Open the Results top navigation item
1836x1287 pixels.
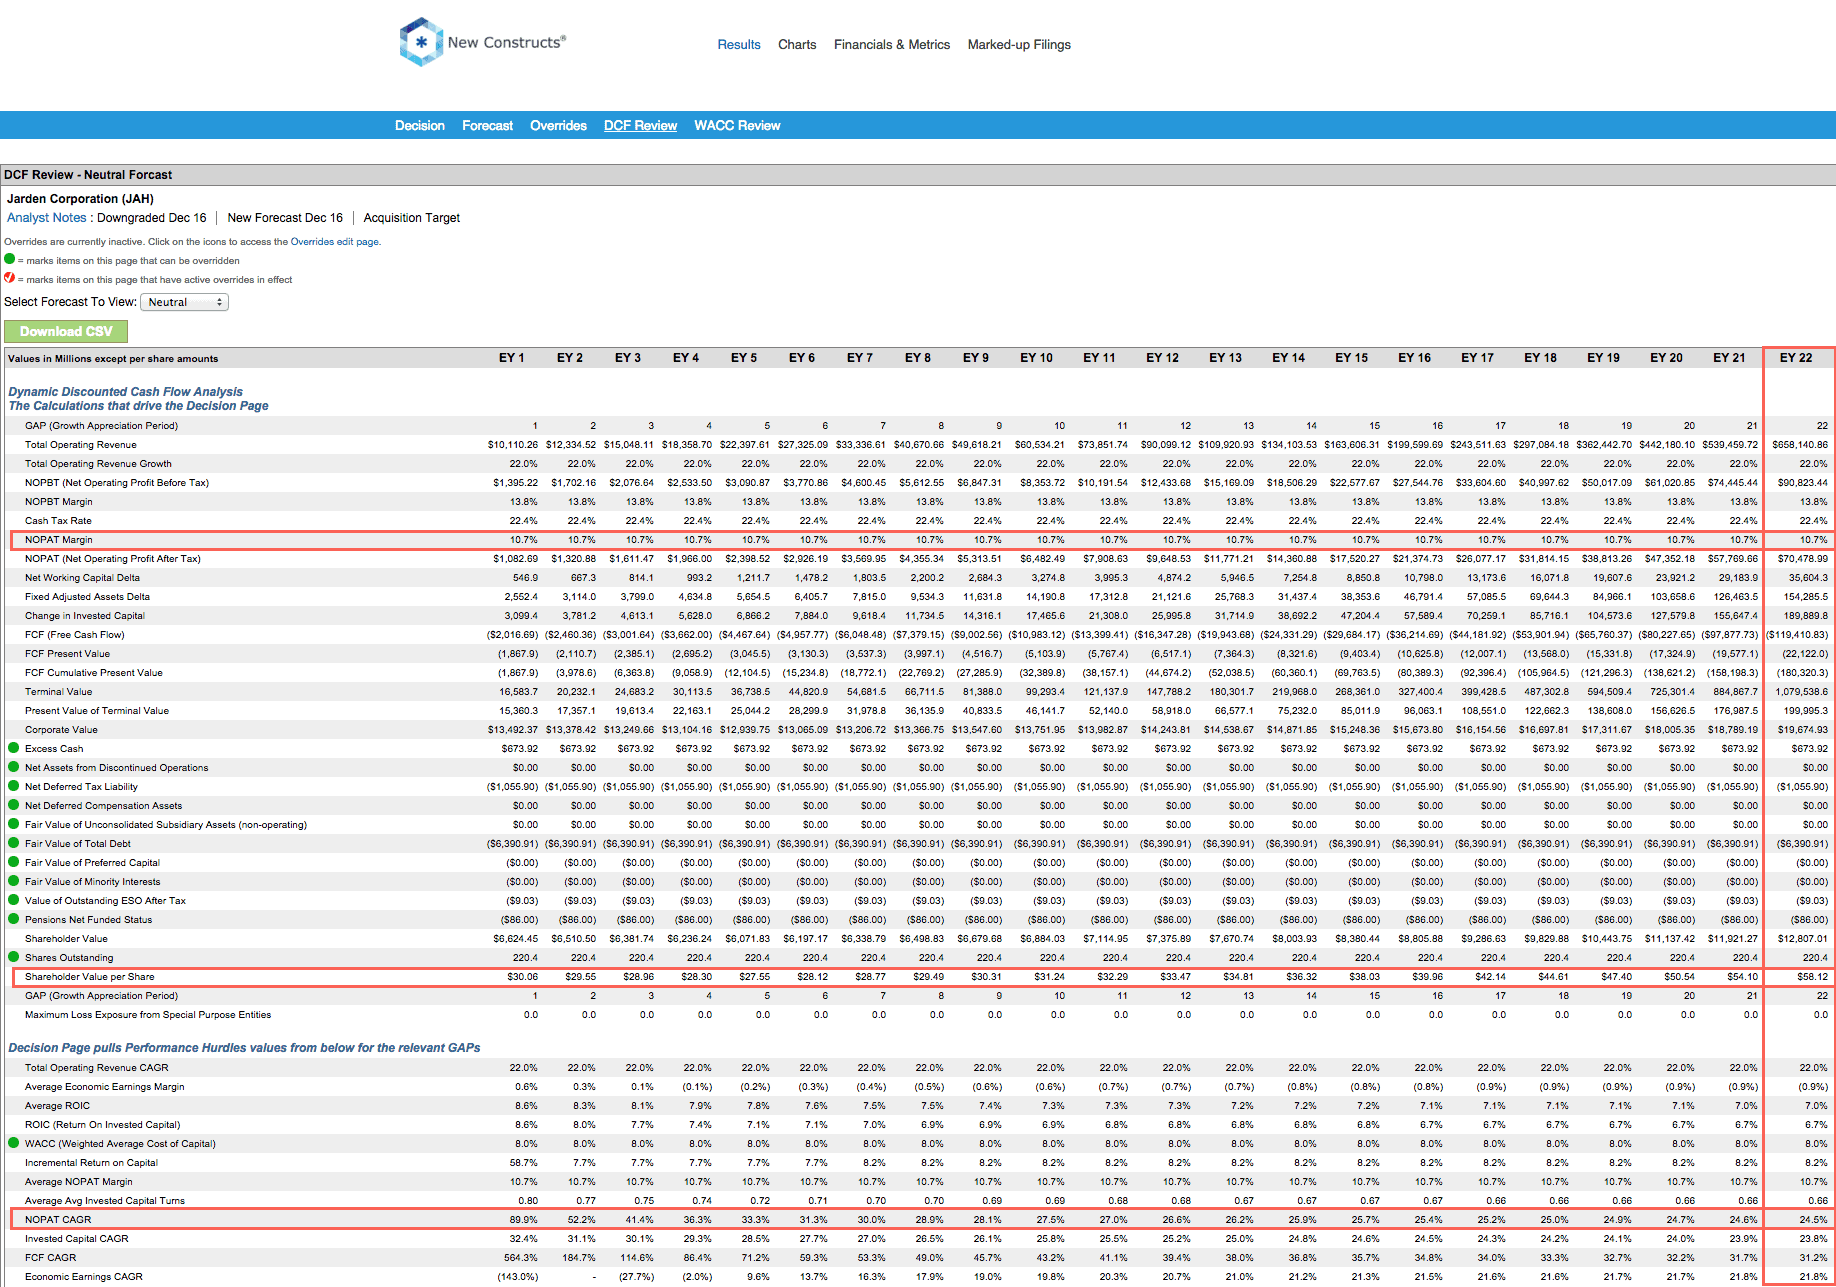point(739,44)
